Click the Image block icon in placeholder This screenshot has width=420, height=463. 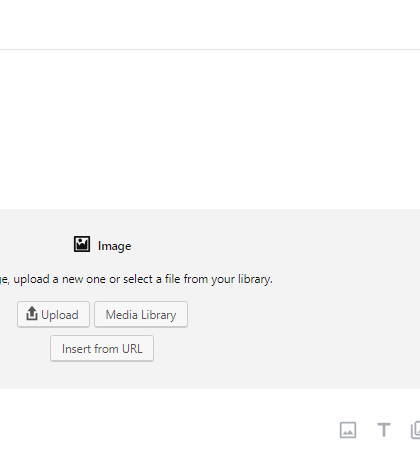82,244
